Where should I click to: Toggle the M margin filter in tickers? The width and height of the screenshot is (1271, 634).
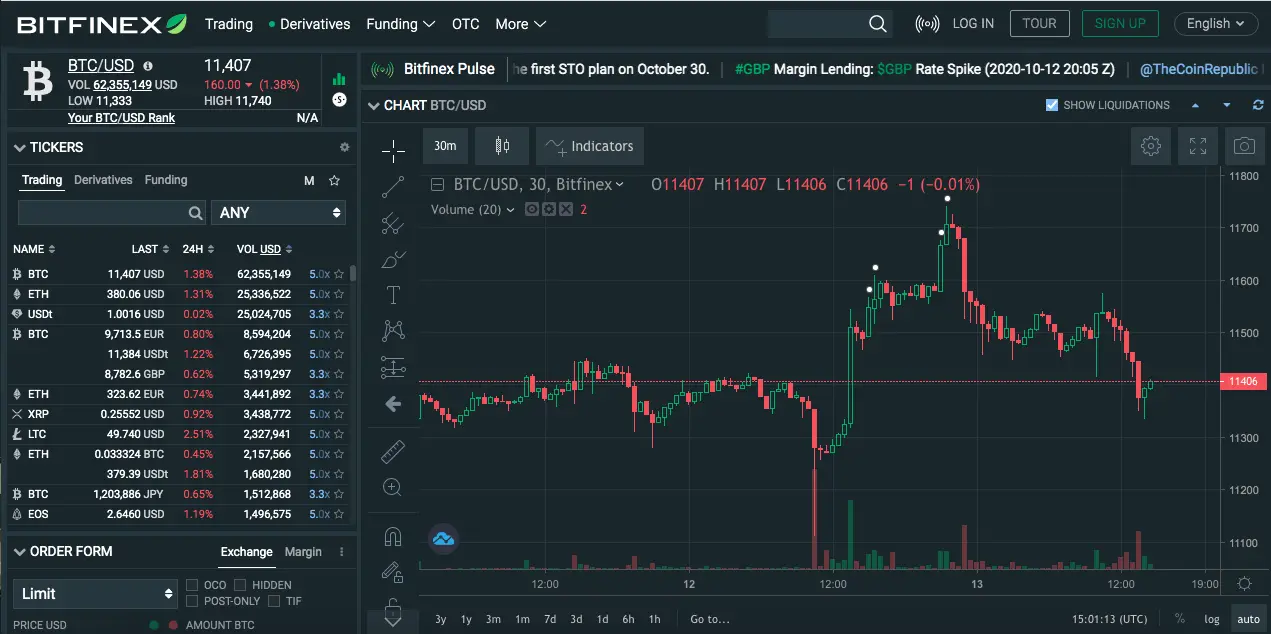[310, 181]
